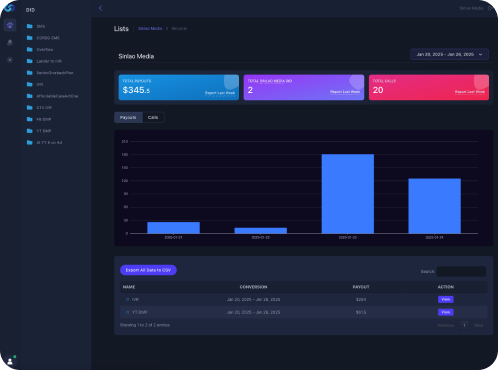Open the Home icon in the left rail
The height and width of the screenshot is (370, 498).
[x=10, y=25]
